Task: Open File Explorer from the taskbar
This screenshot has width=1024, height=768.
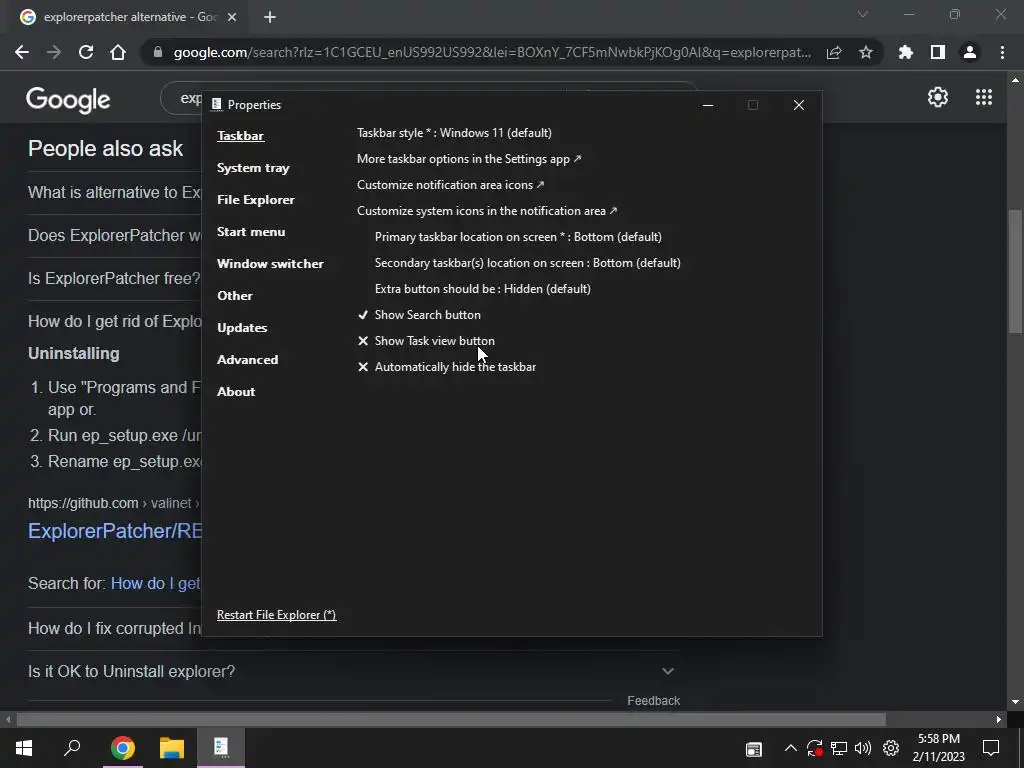Action: point(172,748)
